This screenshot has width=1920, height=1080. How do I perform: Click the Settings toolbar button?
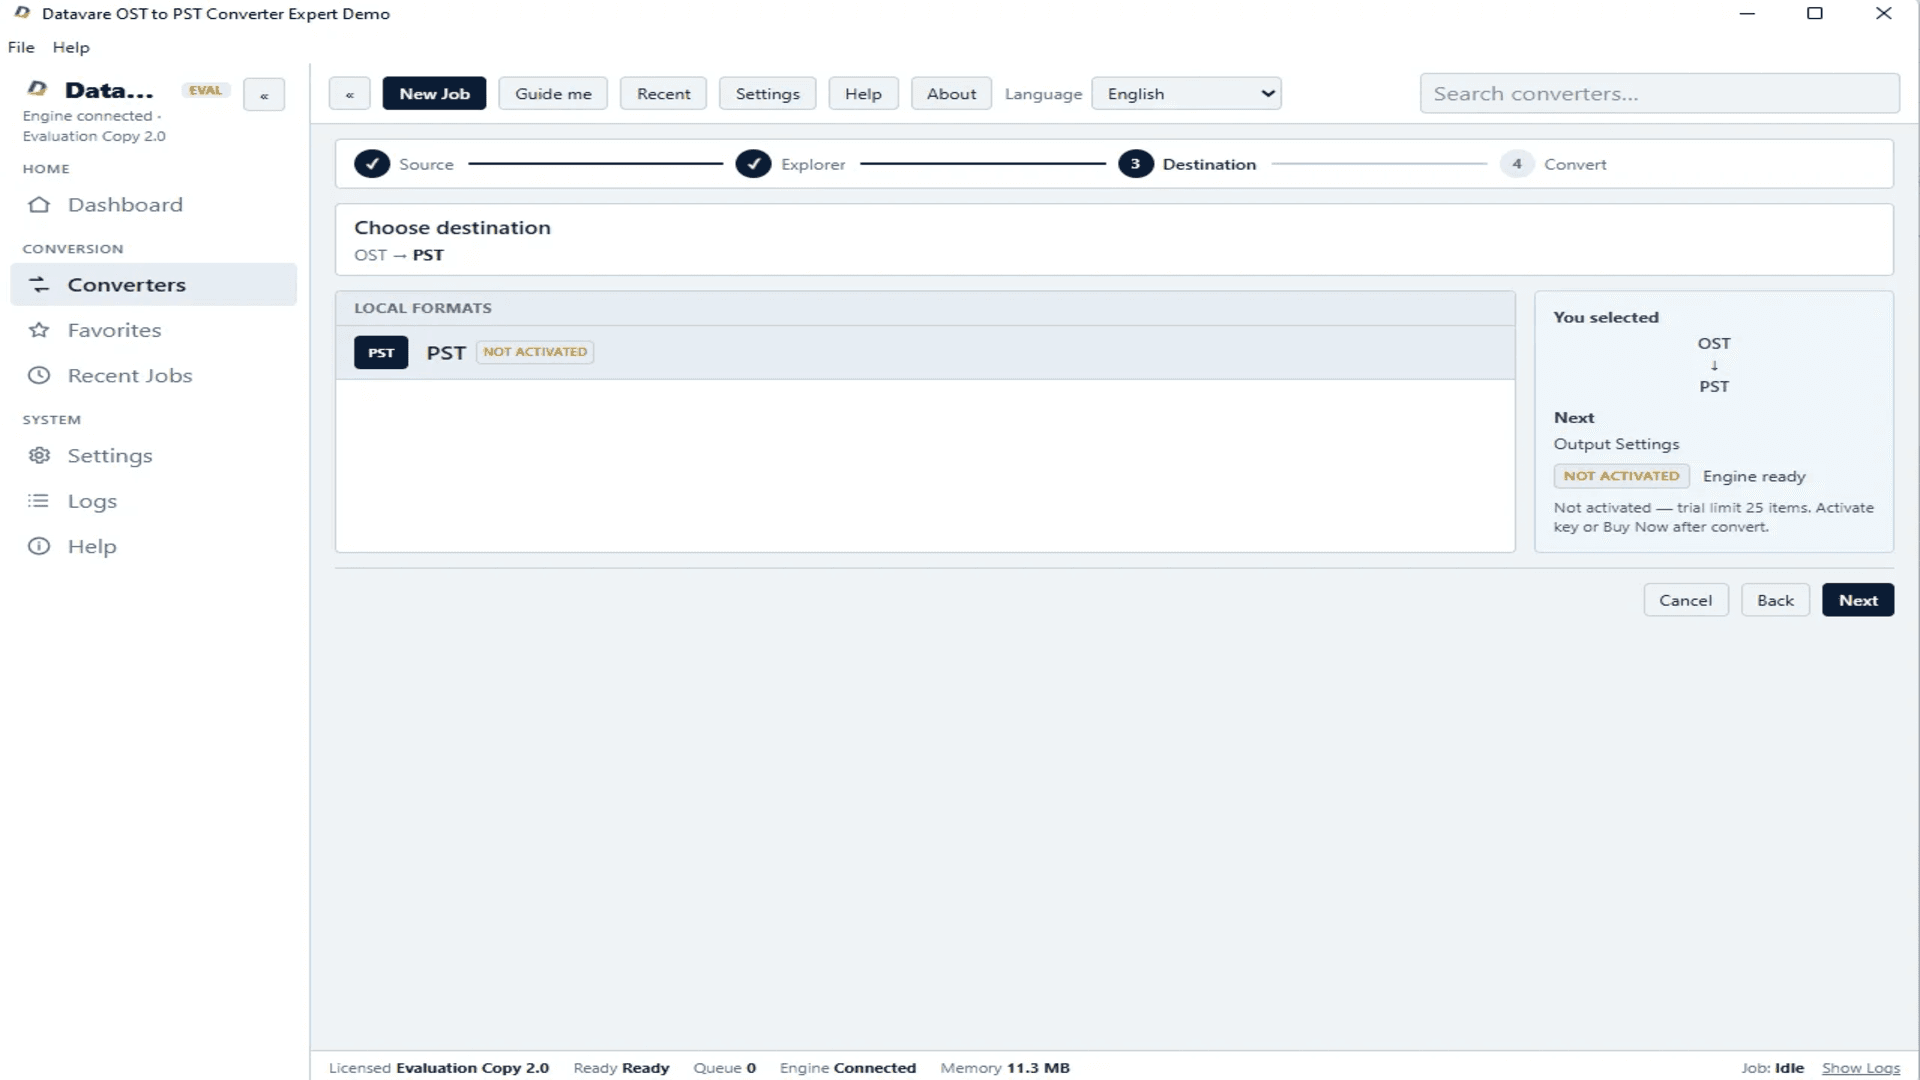click(x=767, y=94)
